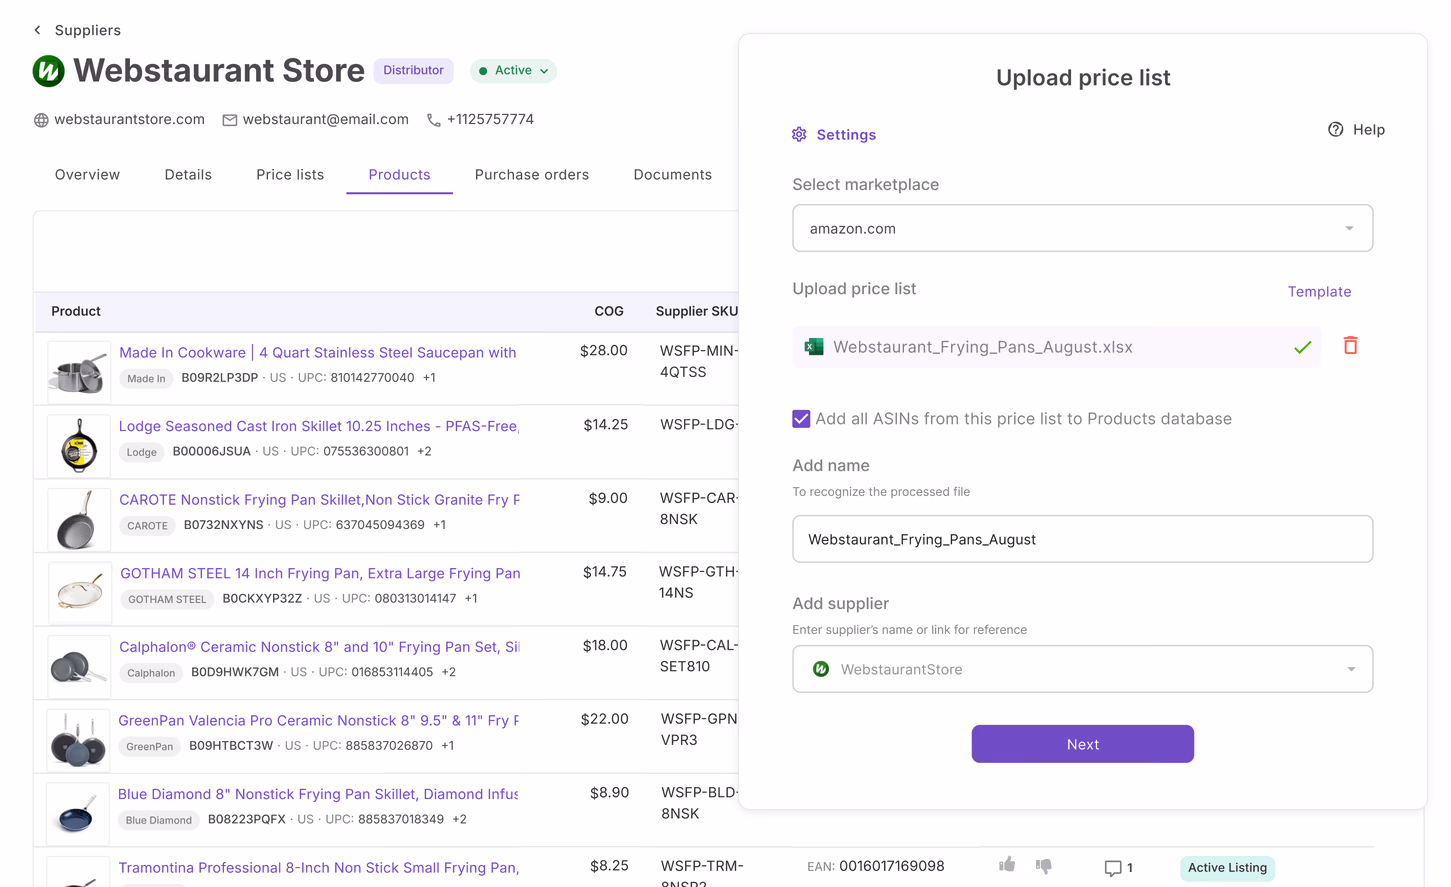
Task: Open the Template link
Action: (x=1319, y=292)
